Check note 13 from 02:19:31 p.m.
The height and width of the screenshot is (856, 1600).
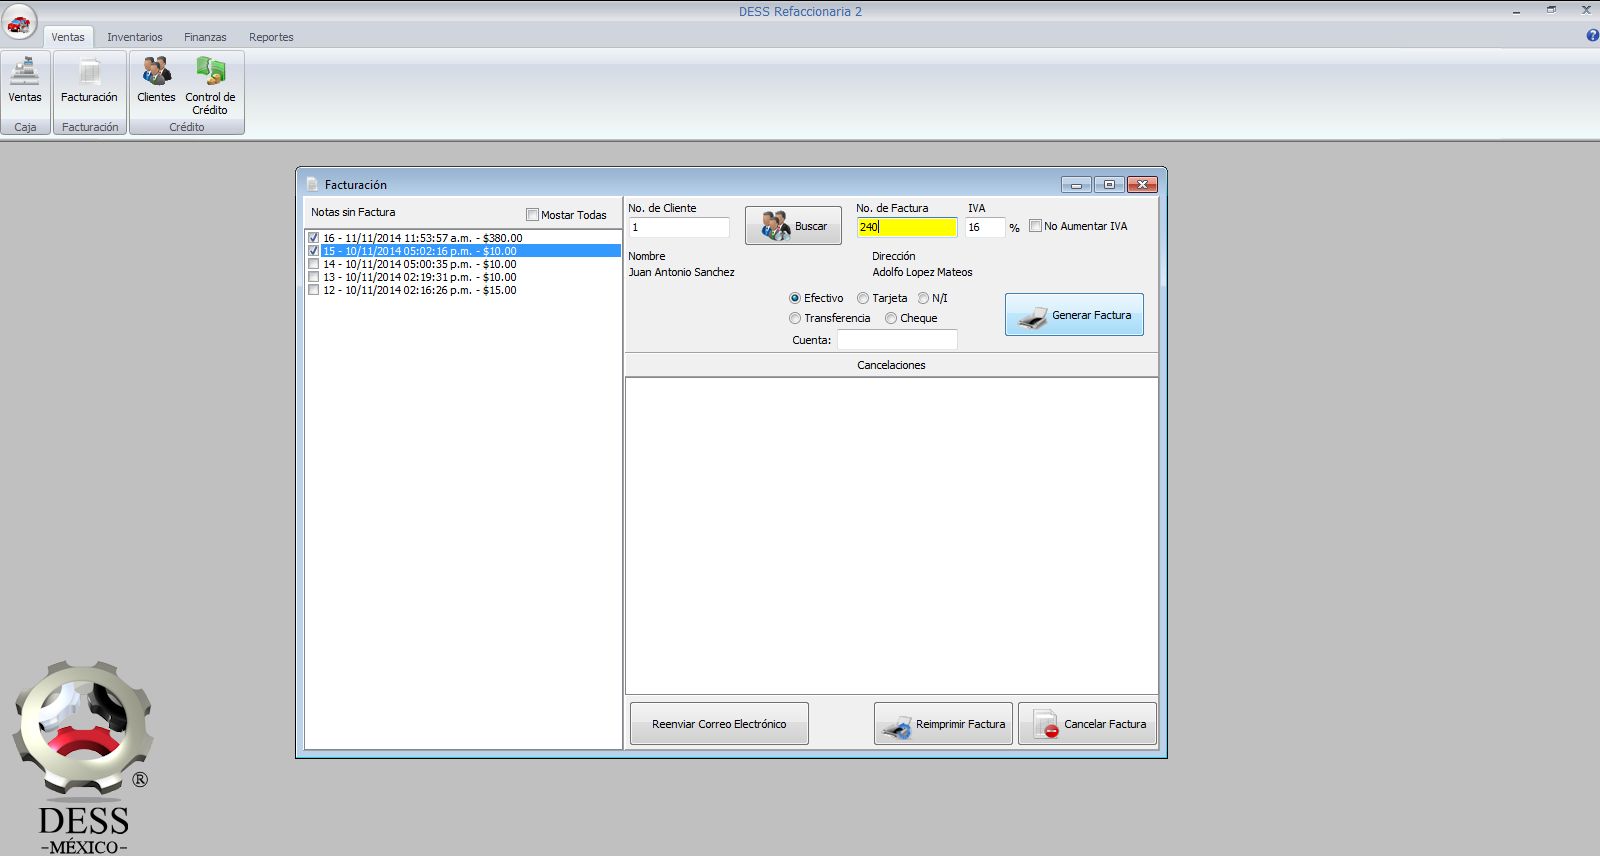click(314, 277)
